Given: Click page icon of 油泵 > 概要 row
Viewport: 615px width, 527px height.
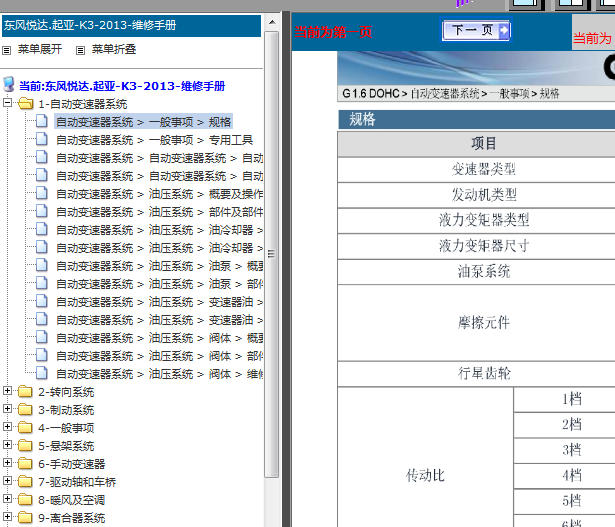Looking at the screenshot, I should (x=42, y=265).
